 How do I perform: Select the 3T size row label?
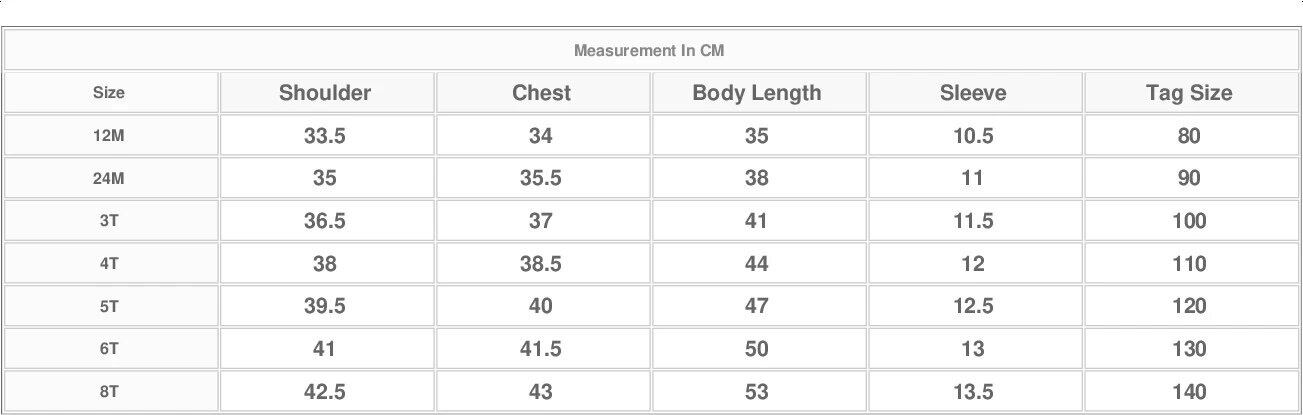point(109,221)
